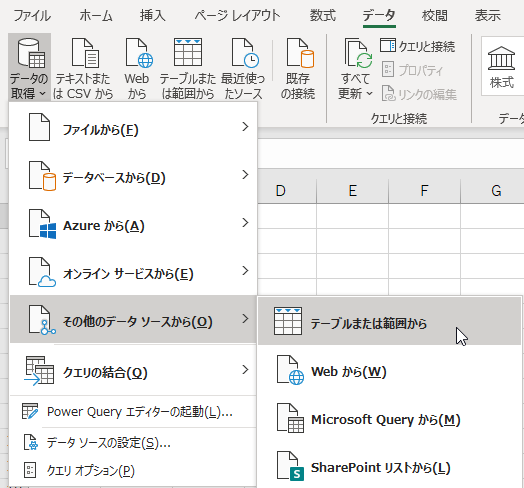Image resolution: width=524 pixels, height=488 pixels.
Task: Open オンライン サービスから(E) submenu
Action: [133, 271]
